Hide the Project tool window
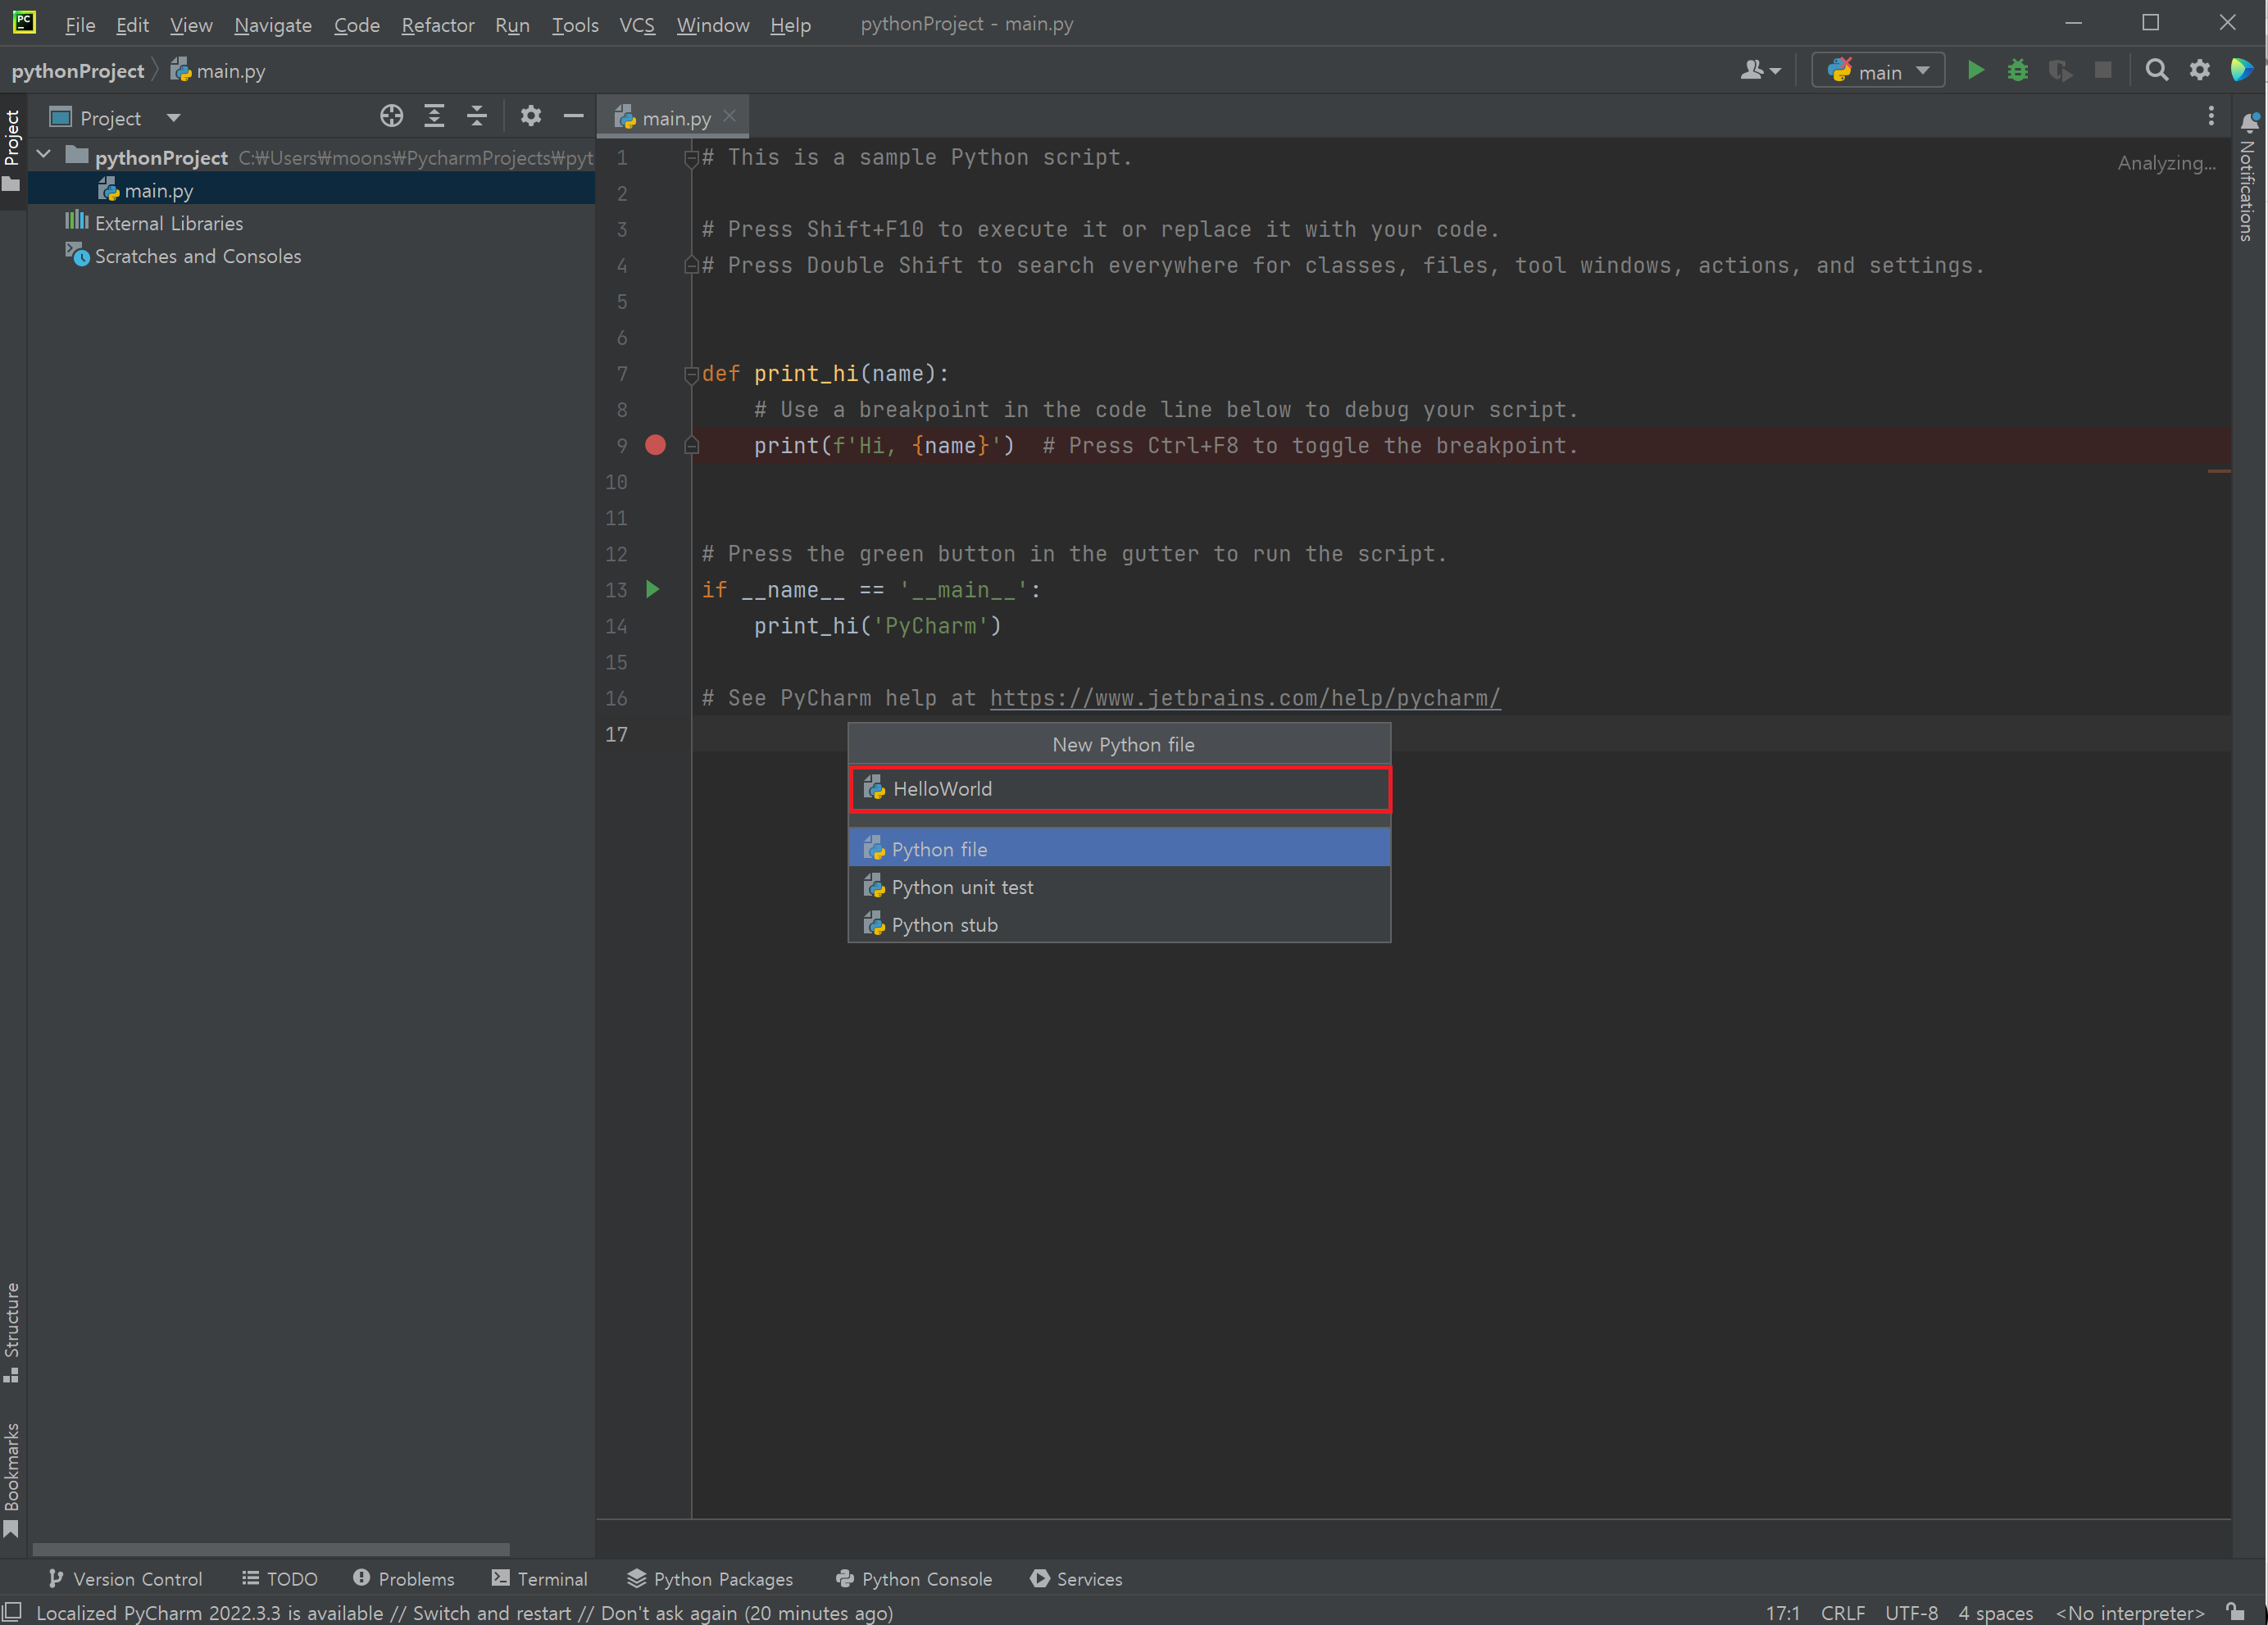The width and height of the screenshot is (2268, 1625). tap(573, 117)
